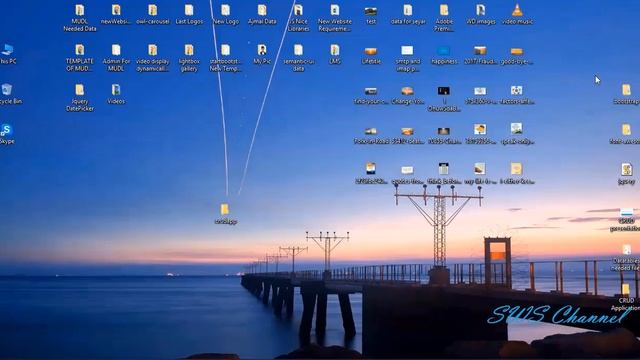The image size is (640, 360).
Task: Click the data for seyar folder
Action: pyautogui.click(x=408, y=15)
